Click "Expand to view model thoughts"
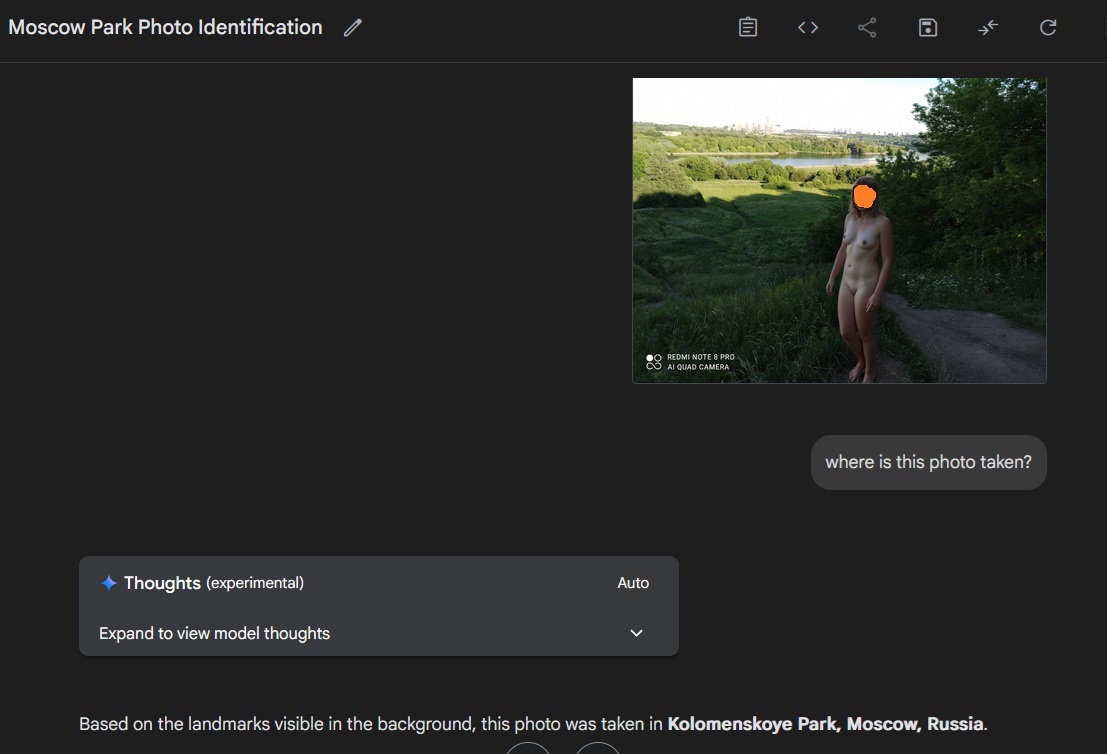1107x754 pixels. (x=214, y=633)
